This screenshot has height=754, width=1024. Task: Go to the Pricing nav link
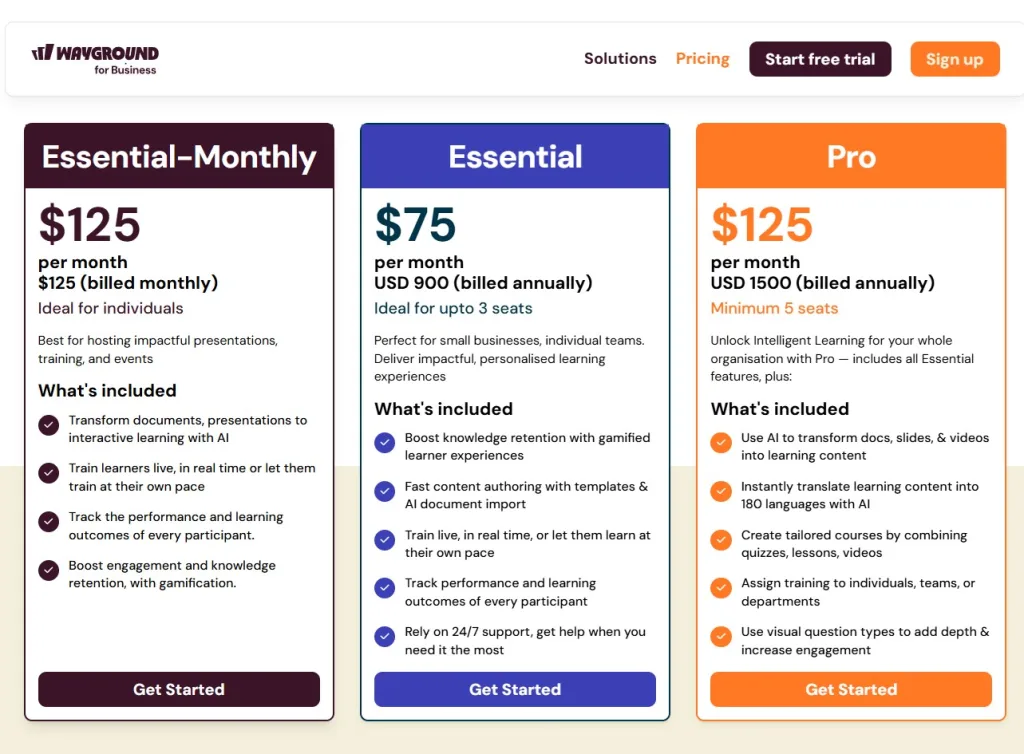click(702, 59)
